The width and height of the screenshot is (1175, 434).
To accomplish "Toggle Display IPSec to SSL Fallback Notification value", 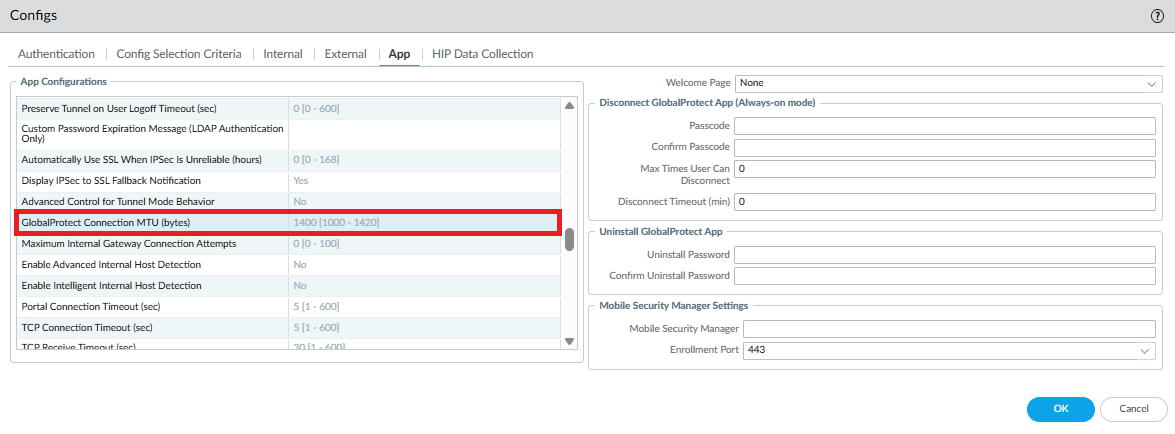I will (423, 180).
